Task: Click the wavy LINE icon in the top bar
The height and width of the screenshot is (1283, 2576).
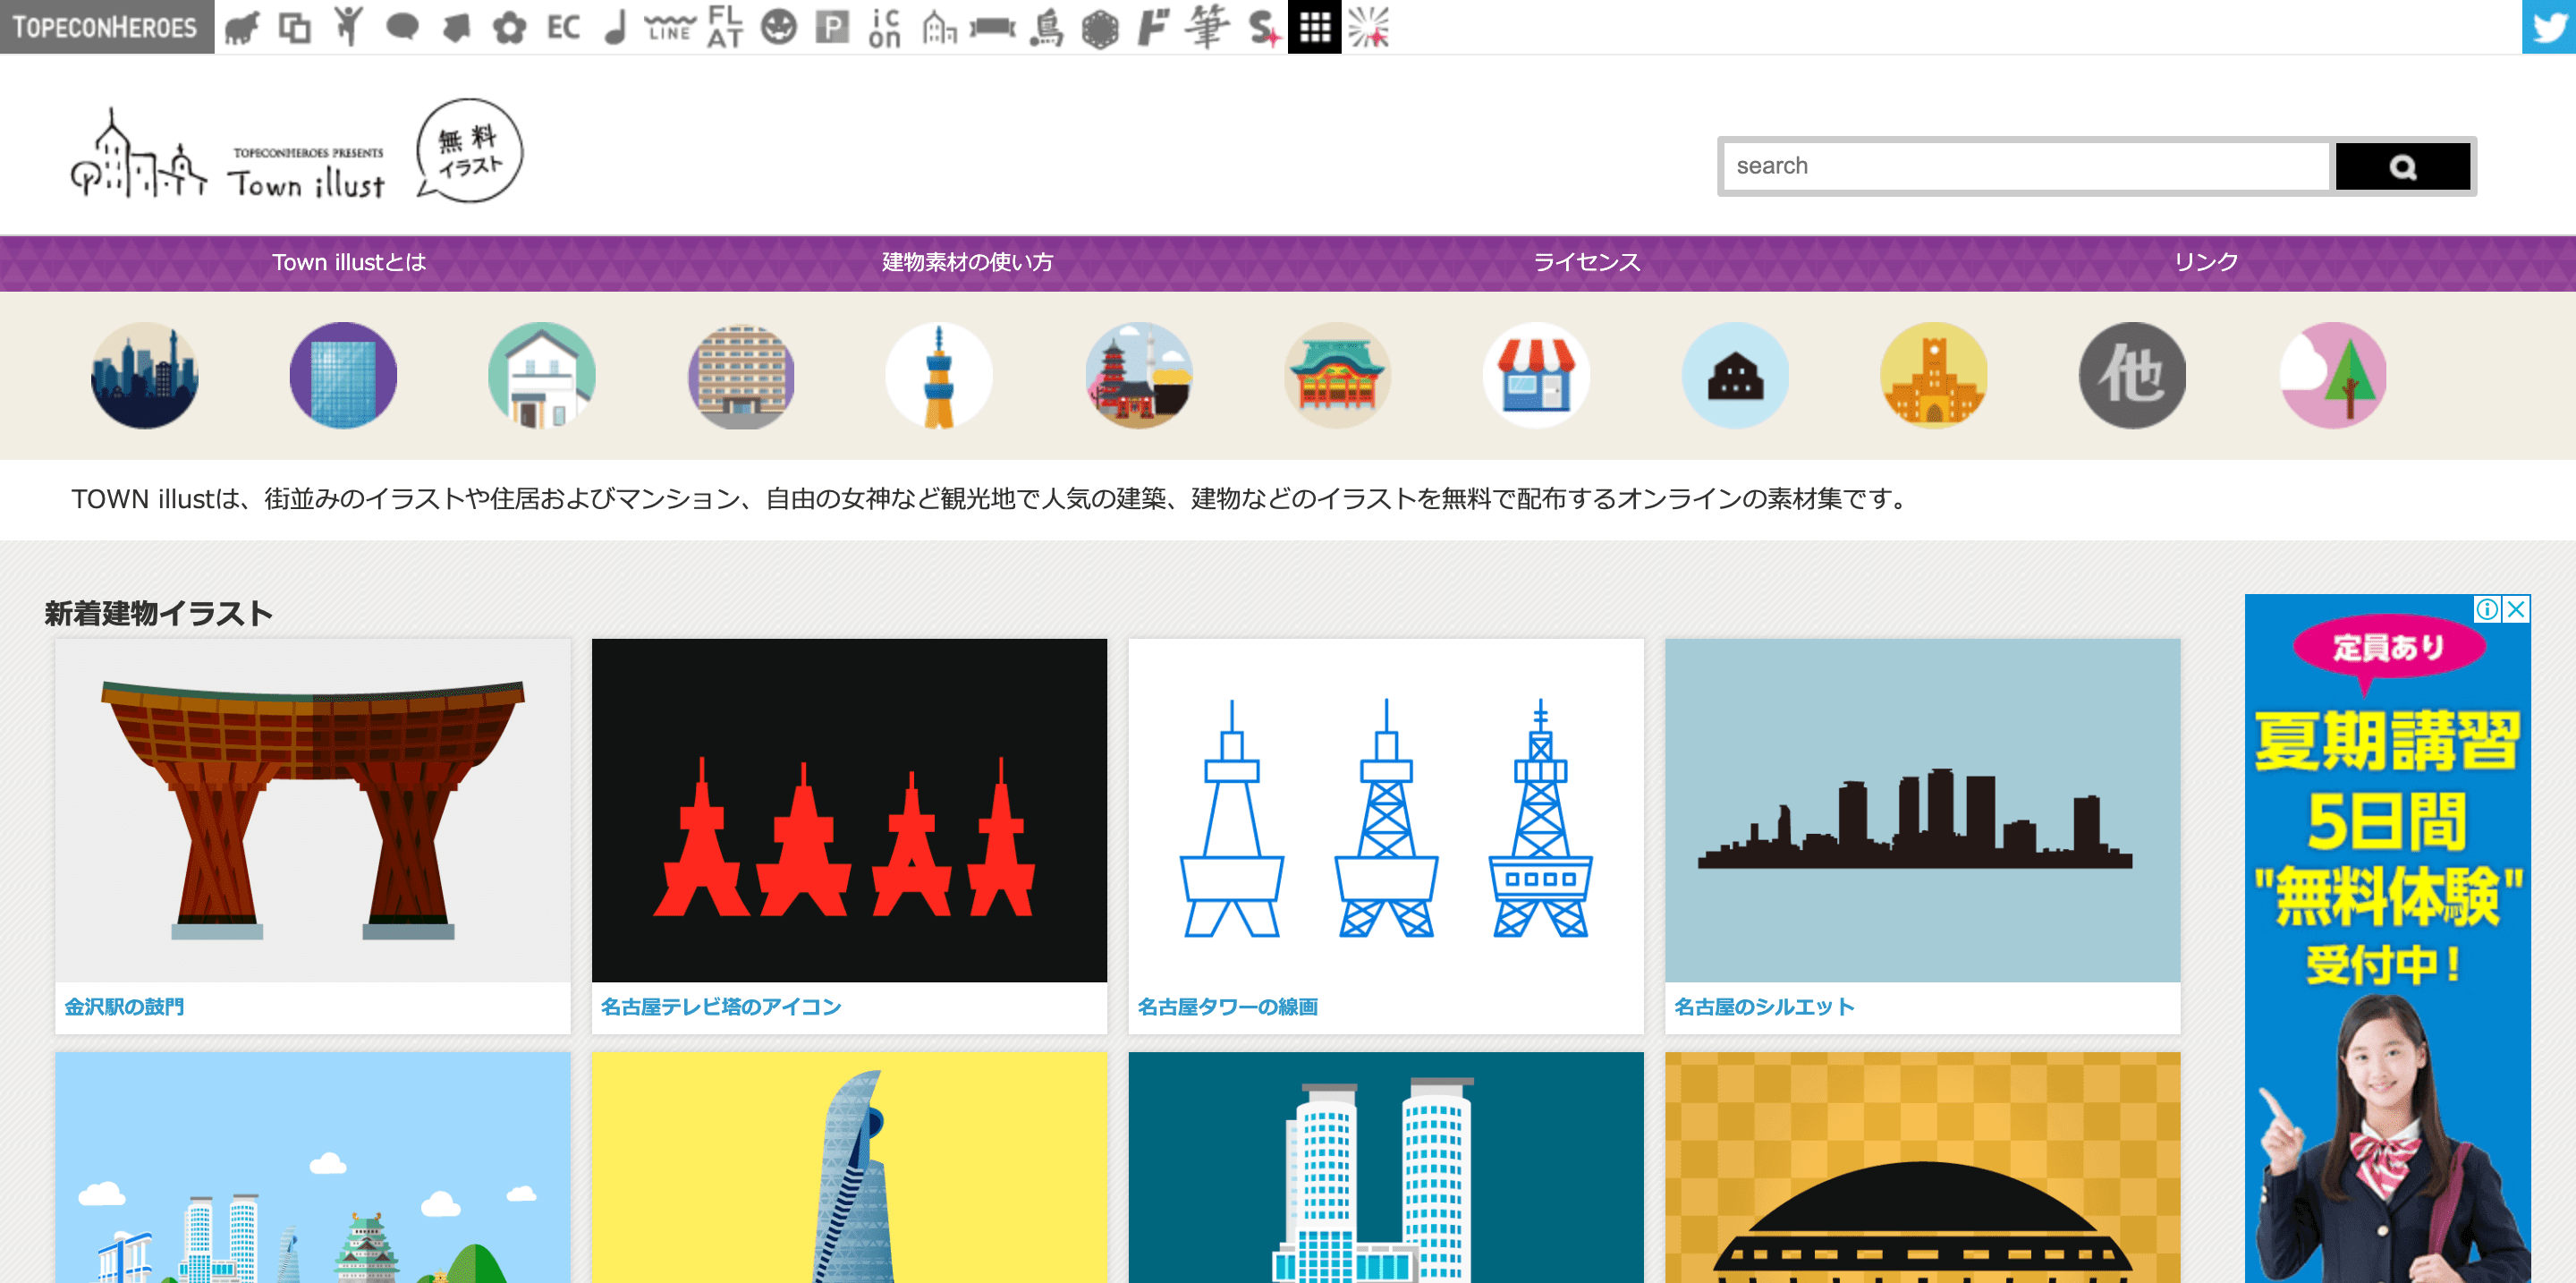Action: coord(670,27)
